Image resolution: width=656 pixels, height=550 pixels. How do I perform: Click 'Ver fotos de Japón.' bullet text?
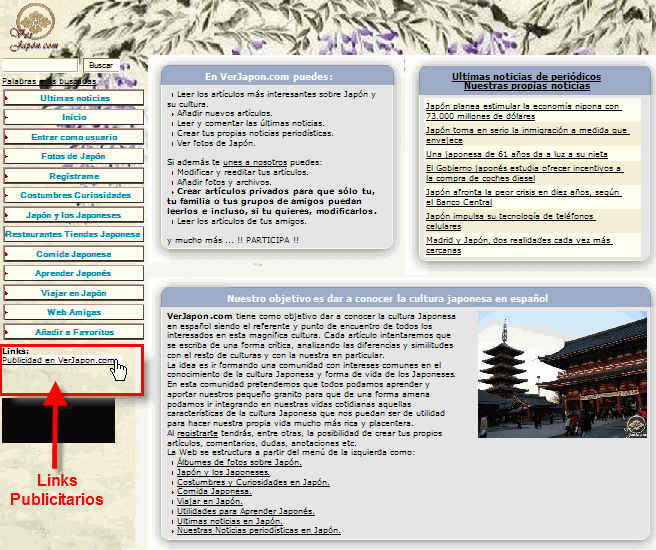click(216, 143)
